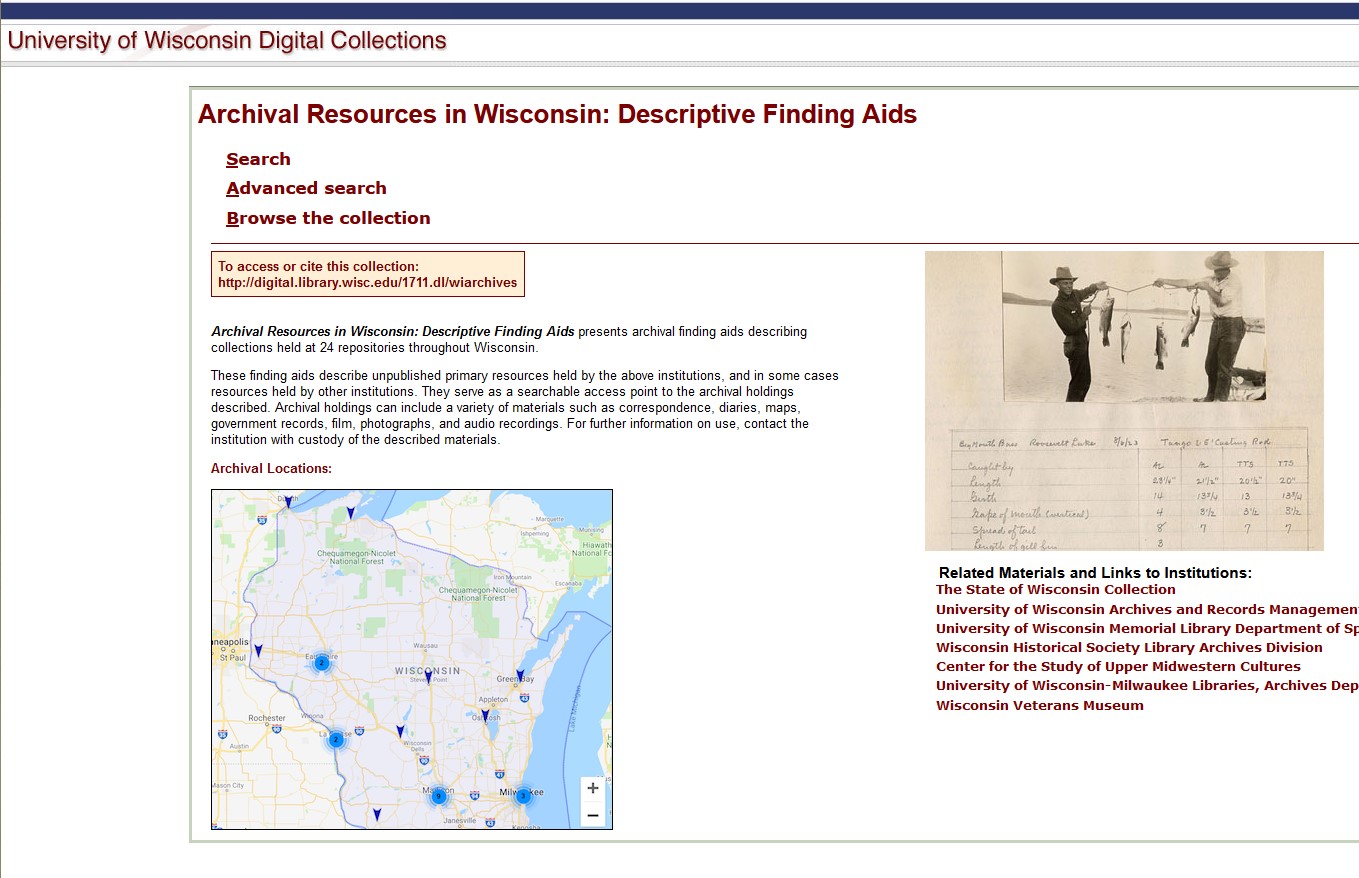The image size is (1359, 878).
Task: Select the map marker east of St Paul
Action: pos(258,650)
